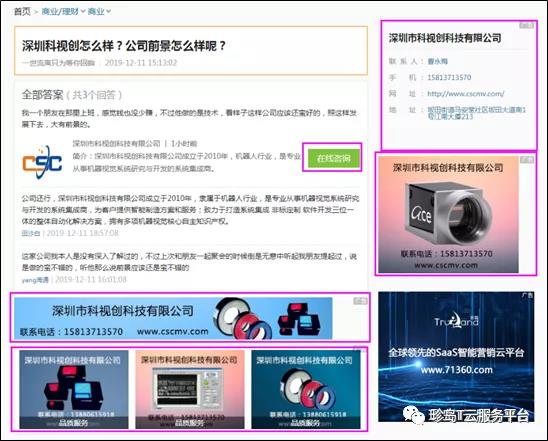Open the contact person name link
The image size is (548, 441).
click(x=438, y=62)
